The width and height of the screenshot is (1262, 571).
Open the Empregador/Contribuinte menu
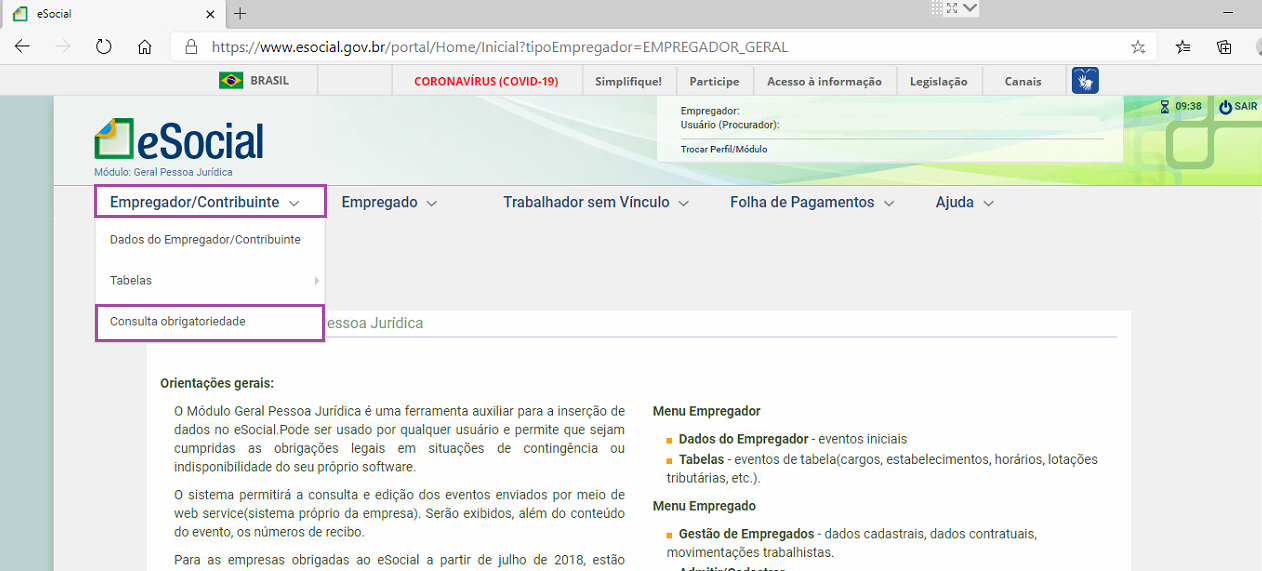[x=210, y=202]
